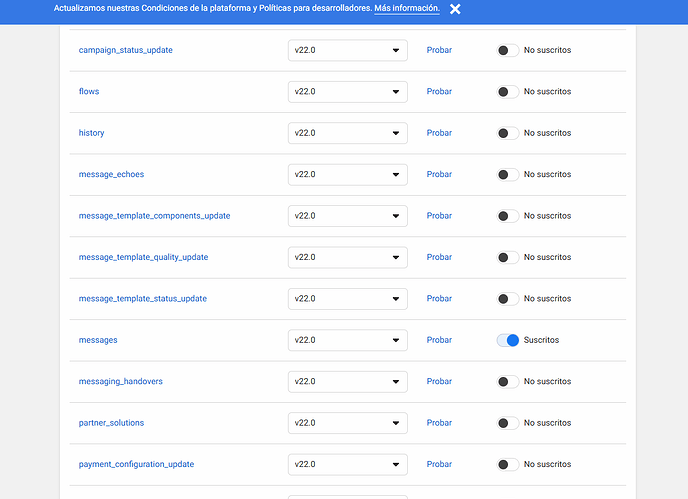This screenshot has height=499, width=688.
Task: Click the message_echoes field name
Action: [x=111, y=175]
